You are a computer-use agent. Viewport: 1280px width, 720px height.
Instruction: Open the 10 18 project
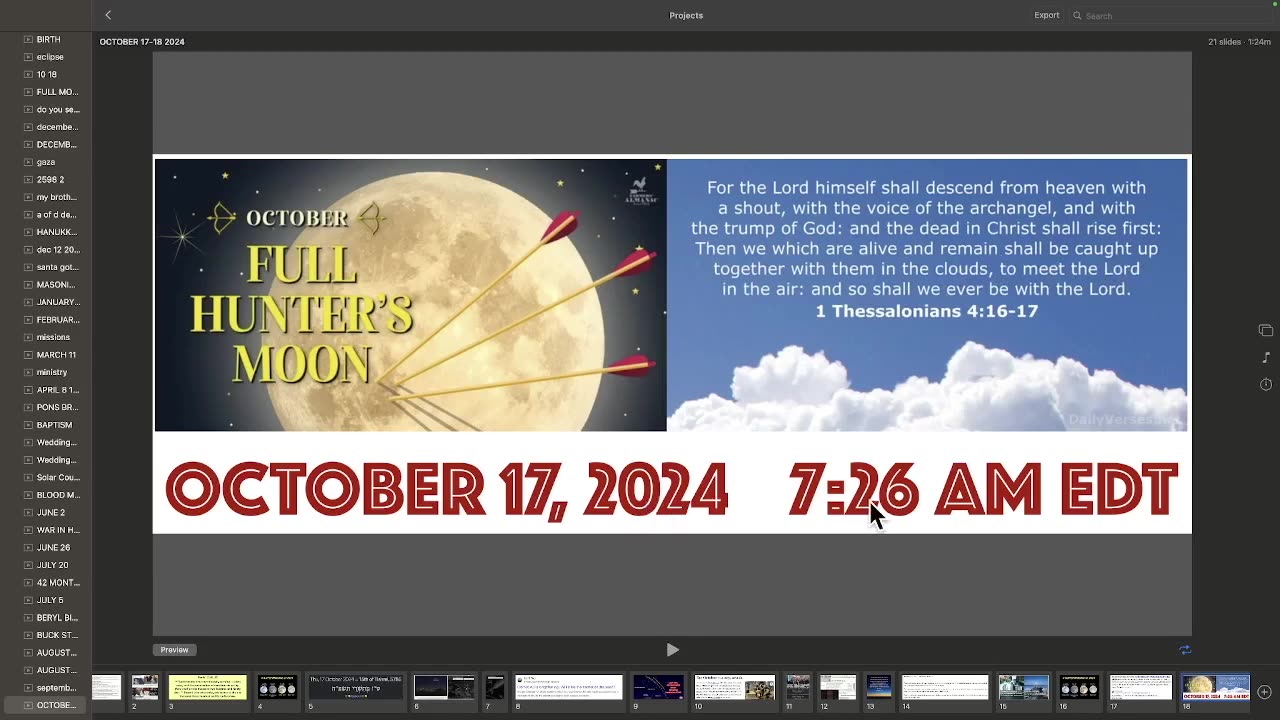coord(46,74)
